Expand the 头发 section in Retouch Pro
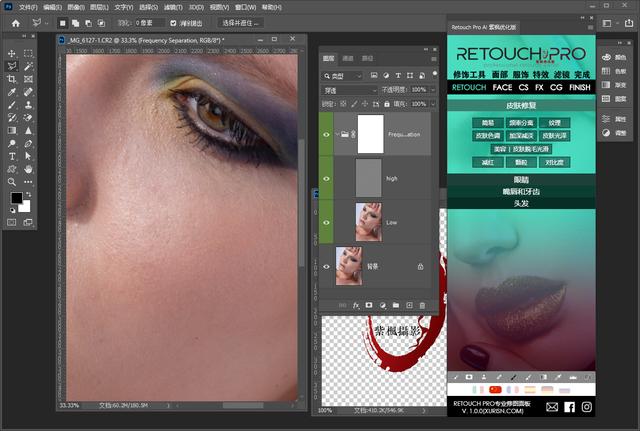The image size is (640, 431). (521, 203)
